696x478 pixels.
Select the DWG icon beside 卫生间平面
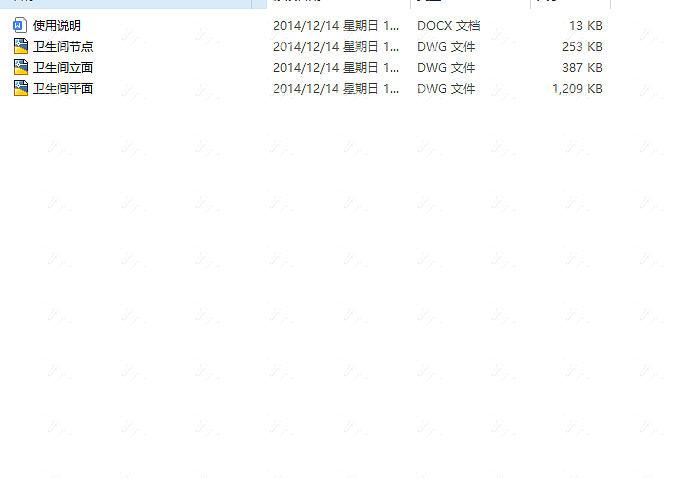click(x=20, y=88)
